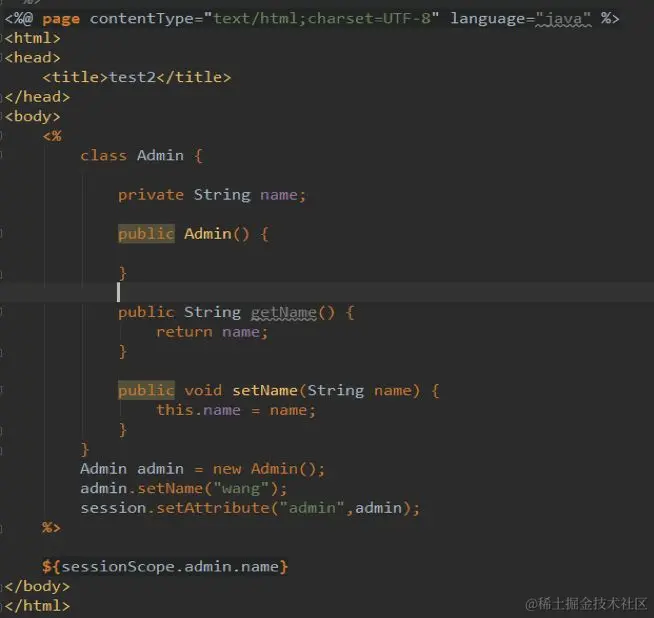Screen dimensions: 654x618
Task: Click 'name' in the private field declaration
Action: (279, 195)
